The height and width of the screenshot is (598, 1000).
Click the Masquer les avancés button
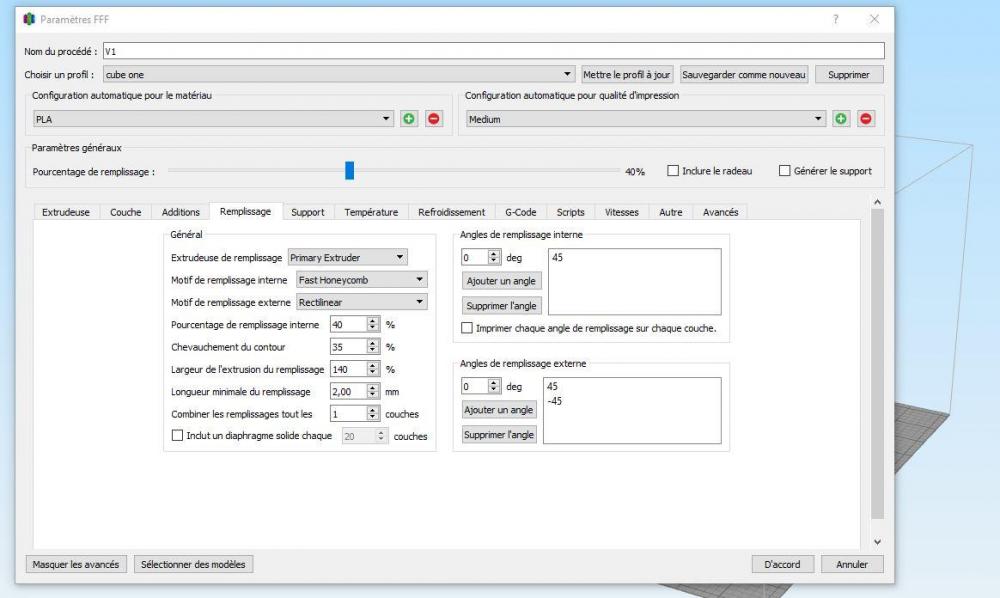[x=76, y=564]
